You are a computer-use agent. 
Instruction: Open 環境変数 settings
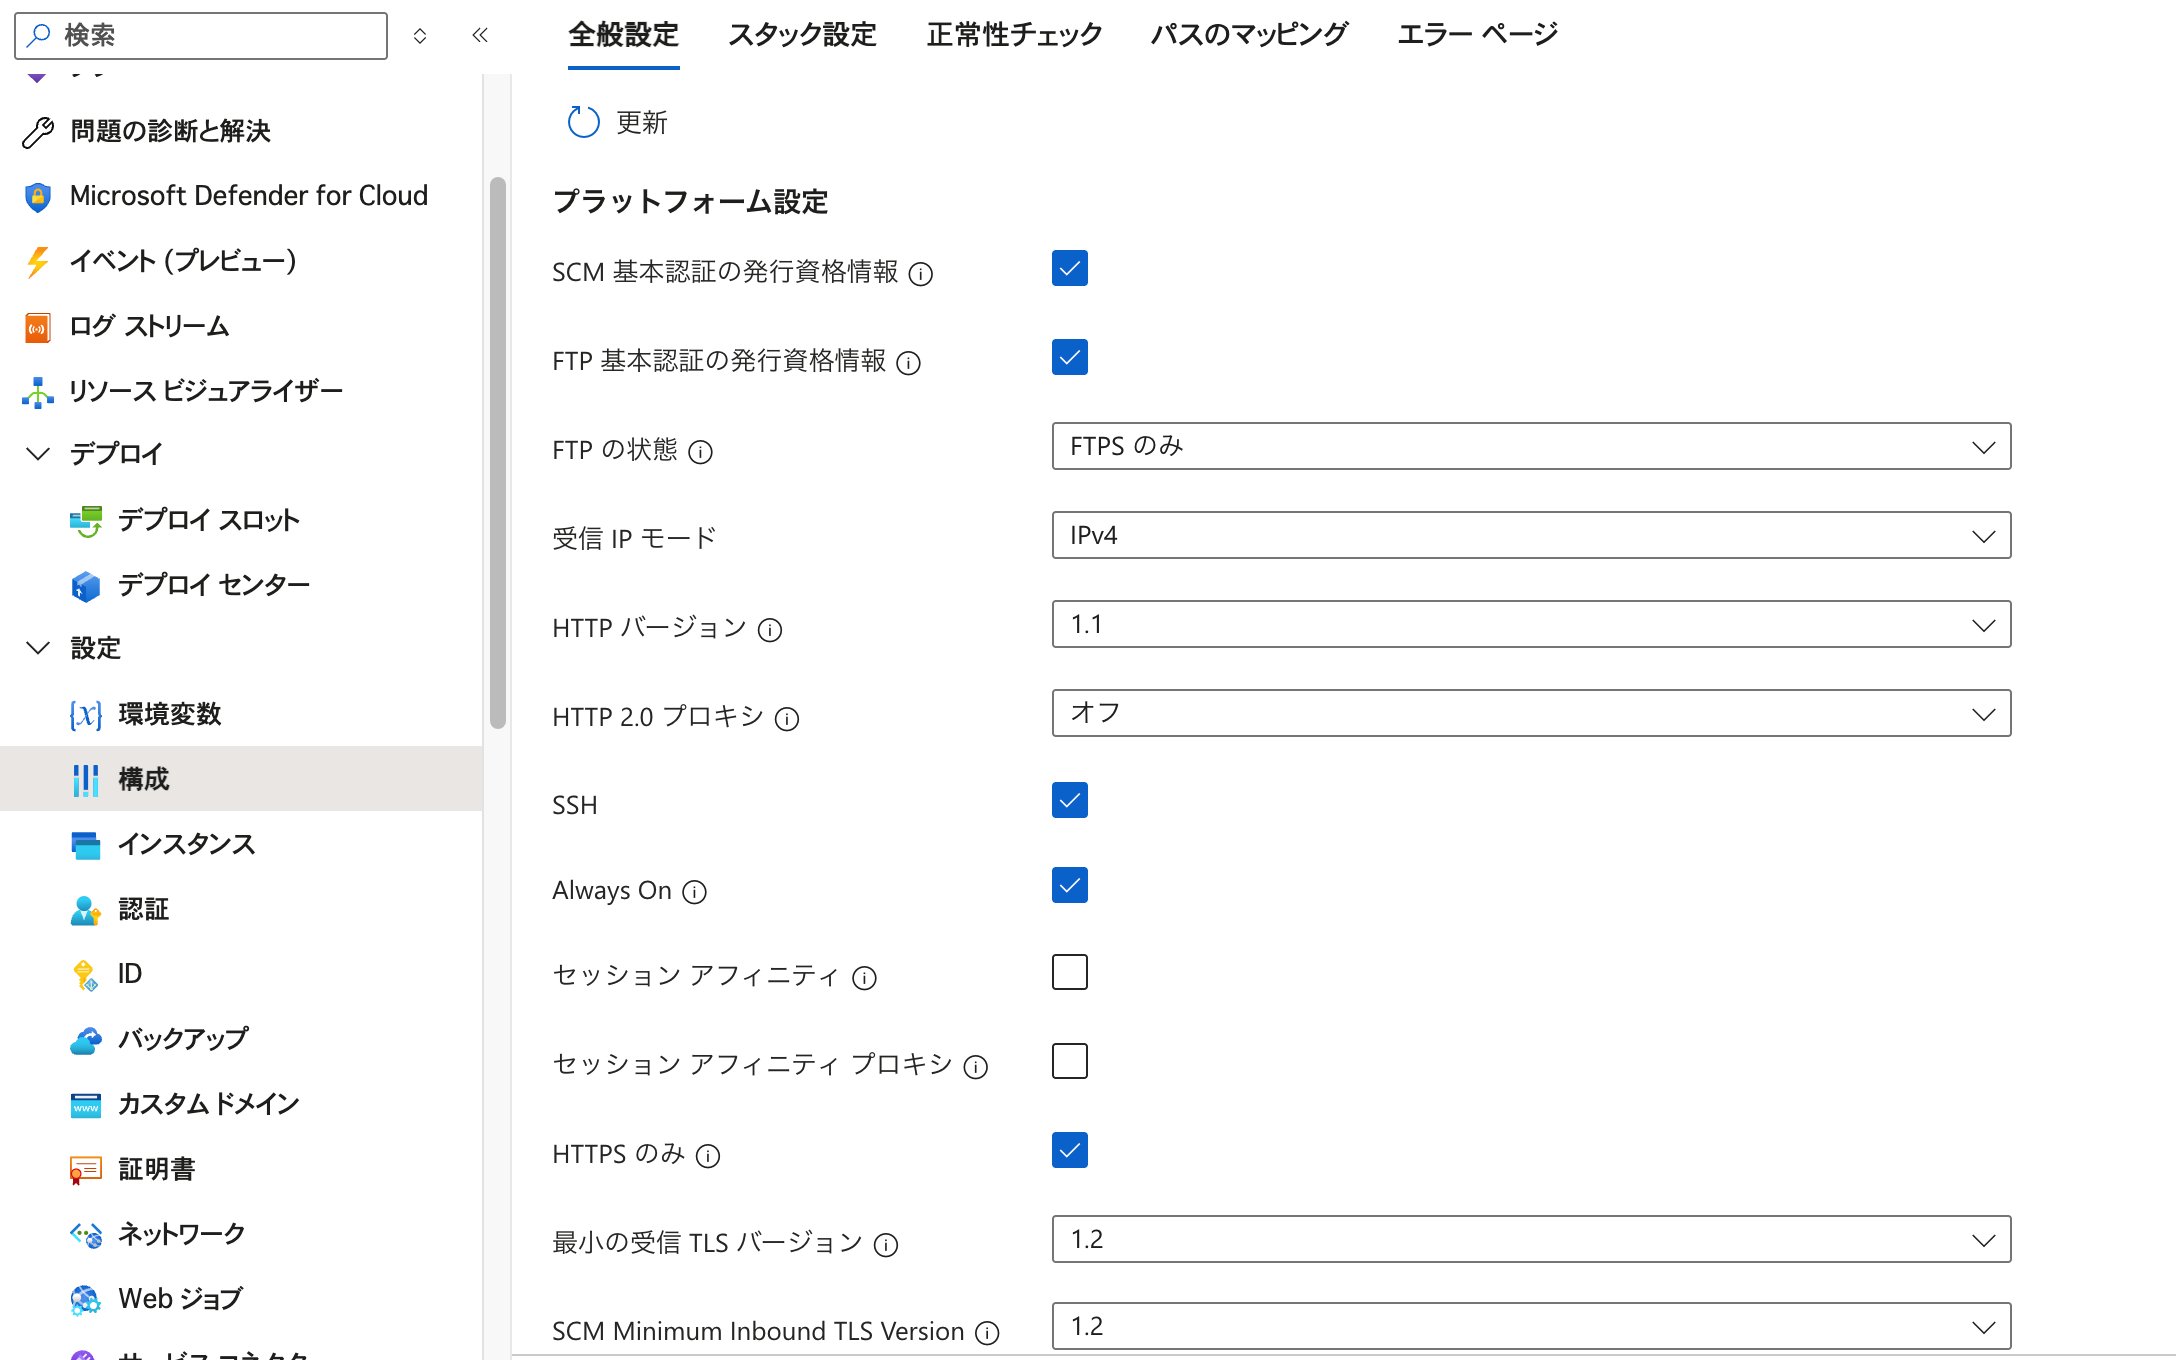point(171,714)
